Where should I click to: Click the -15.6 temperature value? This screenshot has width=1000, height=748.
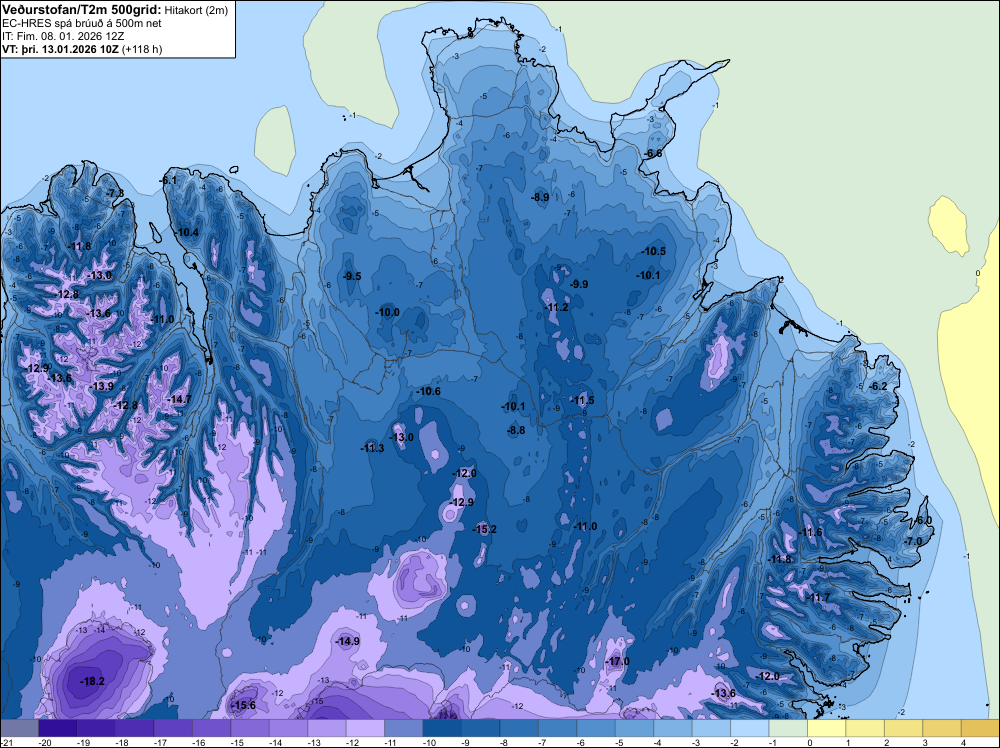pyautogui.click(x=243, y=705)
